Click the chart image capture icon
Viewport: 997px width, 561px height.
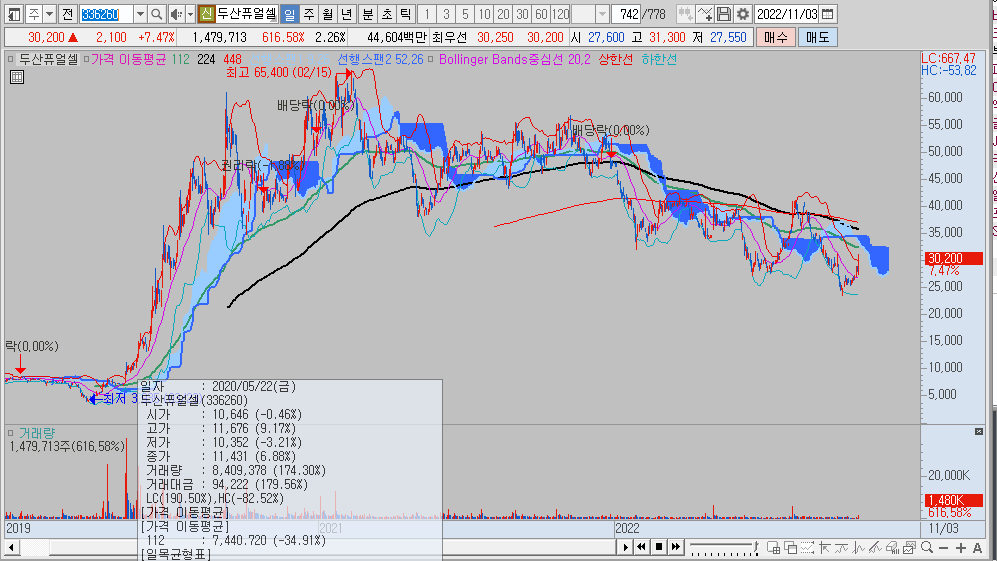(909, 547)
